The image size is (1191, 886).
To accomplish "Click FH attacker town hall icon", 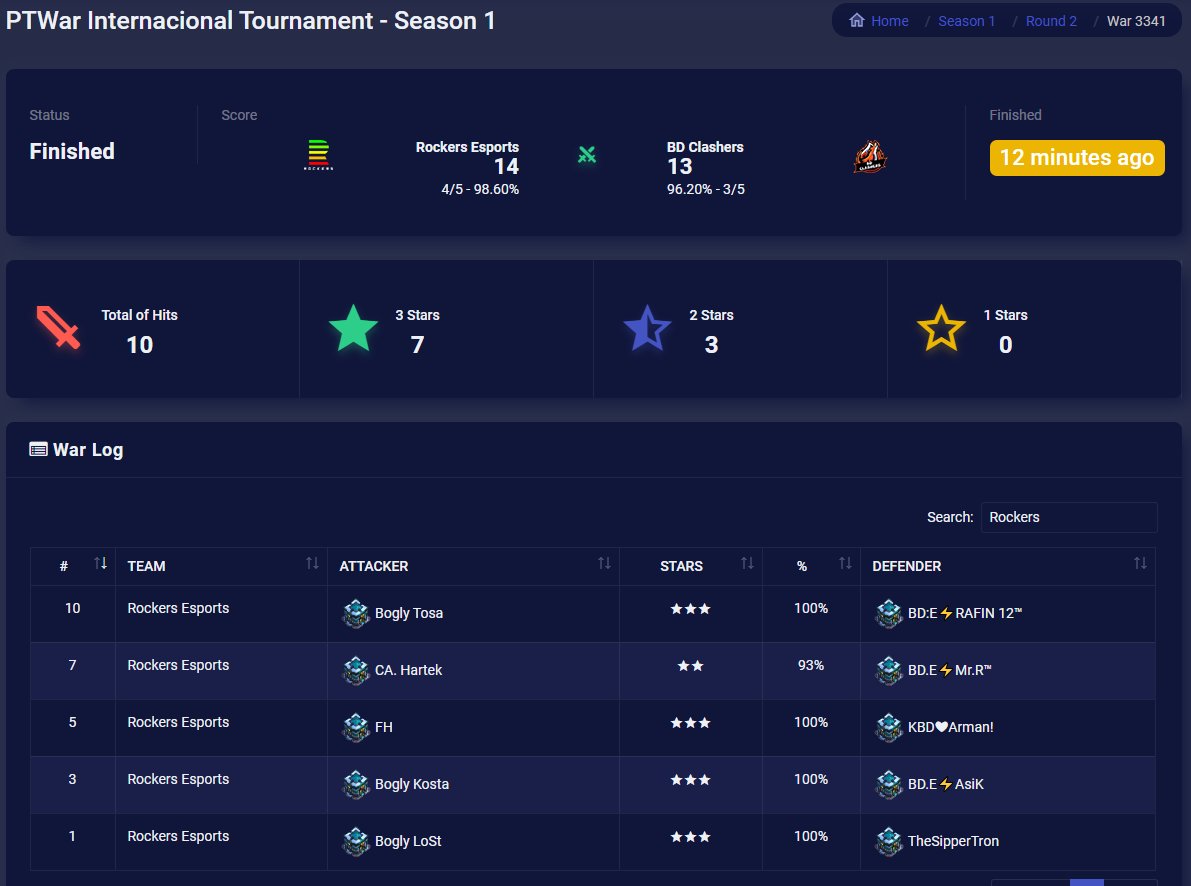I will tap(355, 727).
